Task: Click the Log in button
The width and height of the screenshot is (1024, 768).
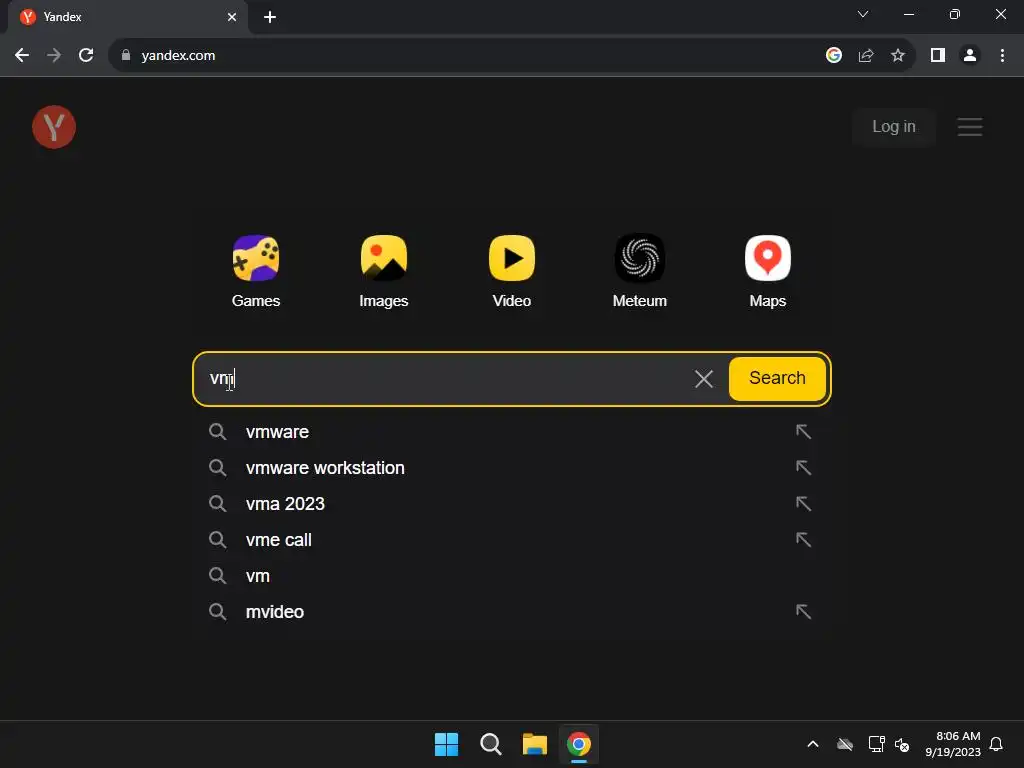Action: tap(893, 127)
